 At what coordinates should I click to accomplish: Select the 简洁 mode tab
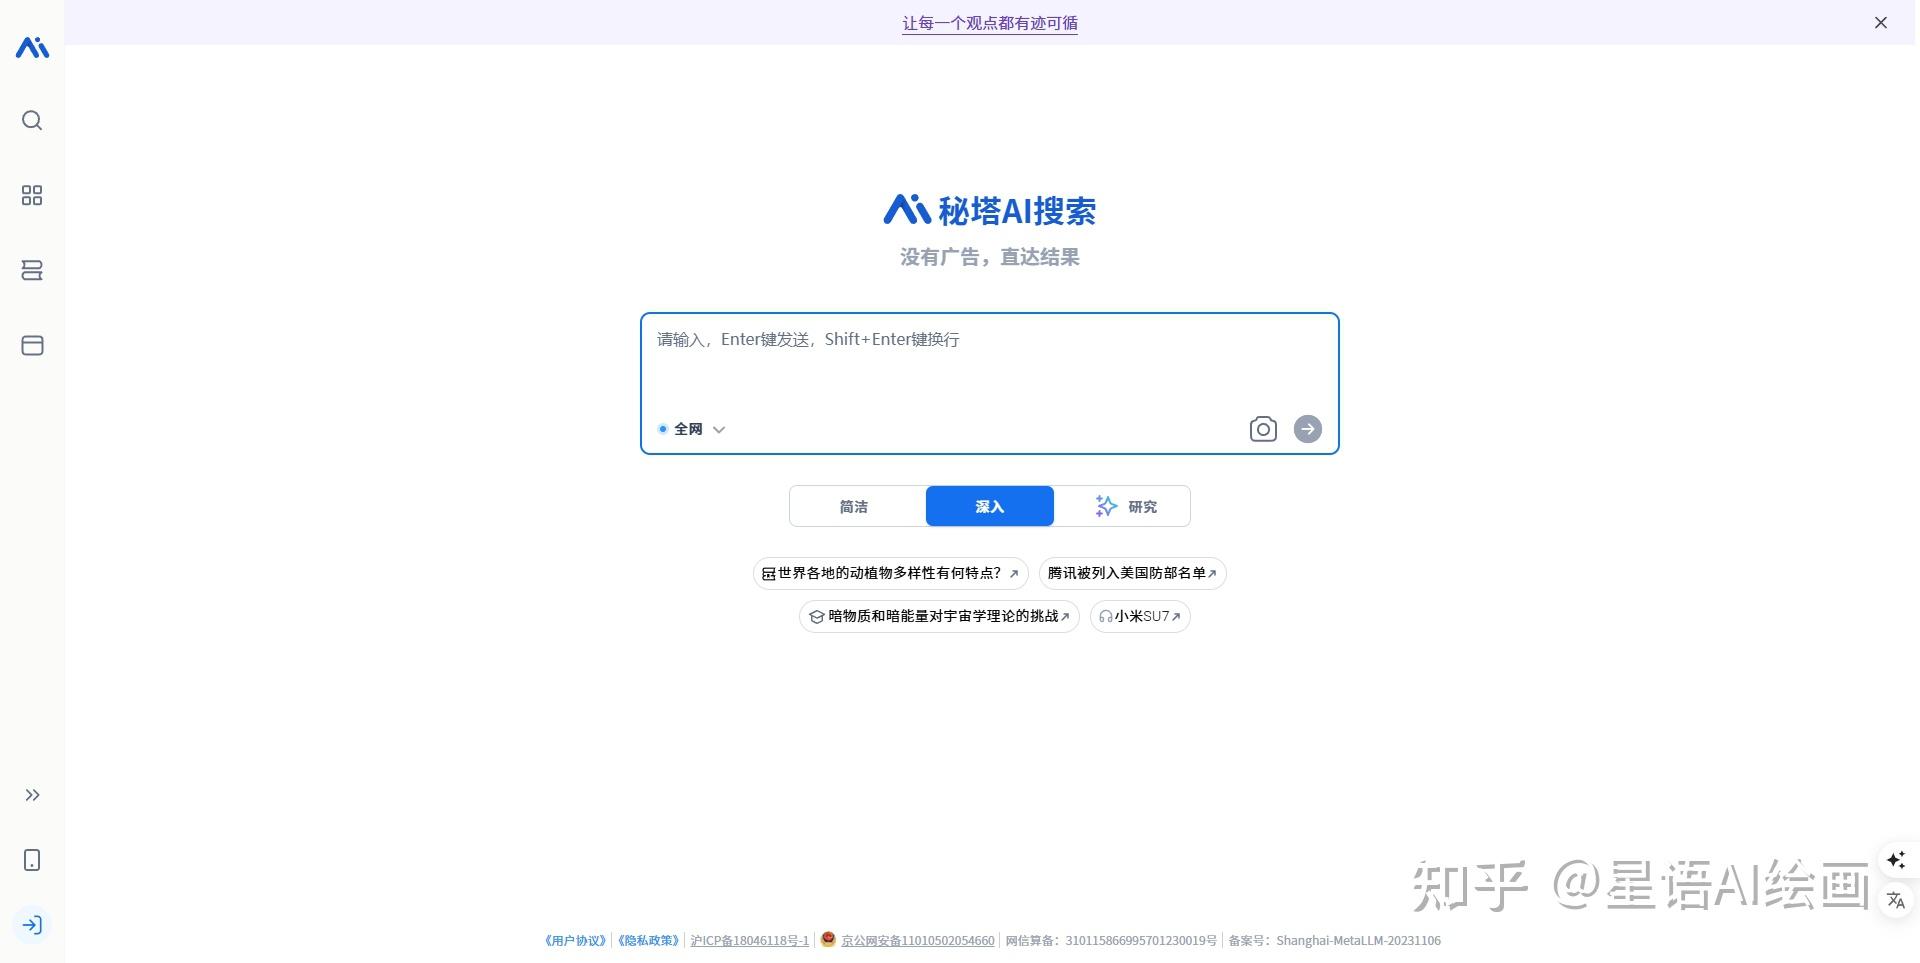854,506
